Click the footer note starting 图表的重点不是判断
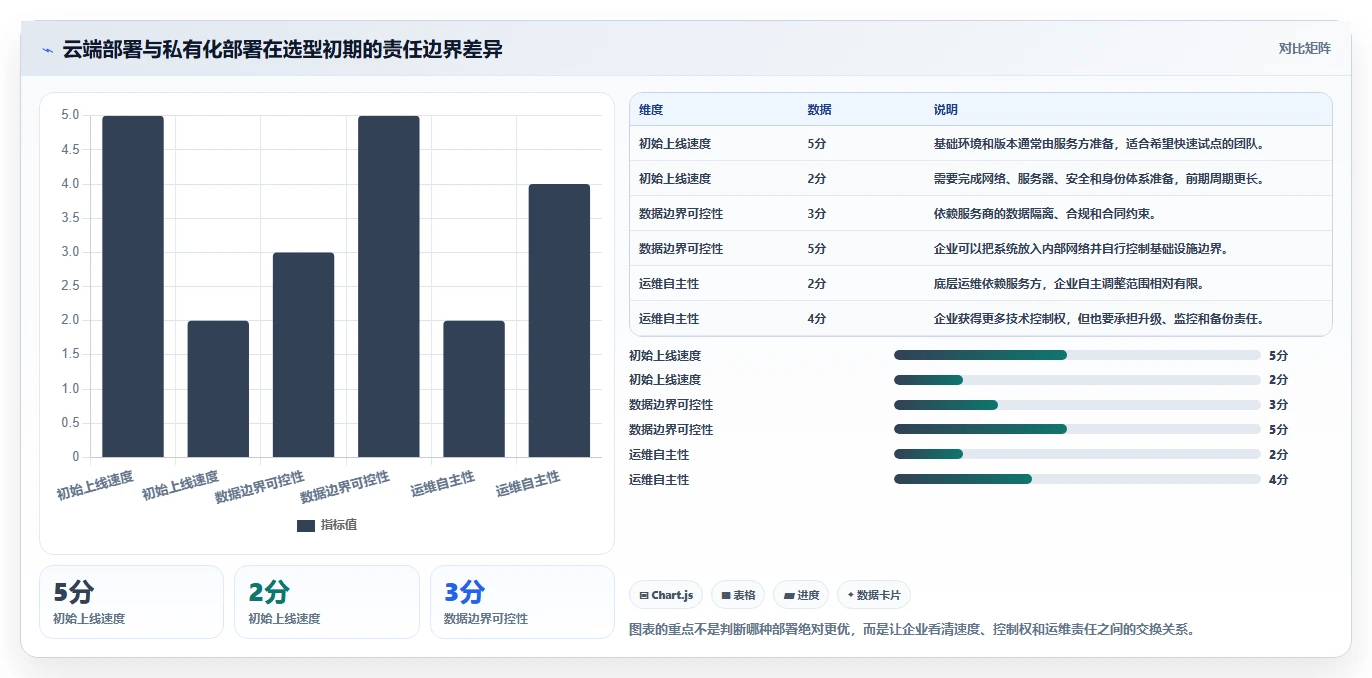Viewport: 1372px width, 678px height. point(912,630)
